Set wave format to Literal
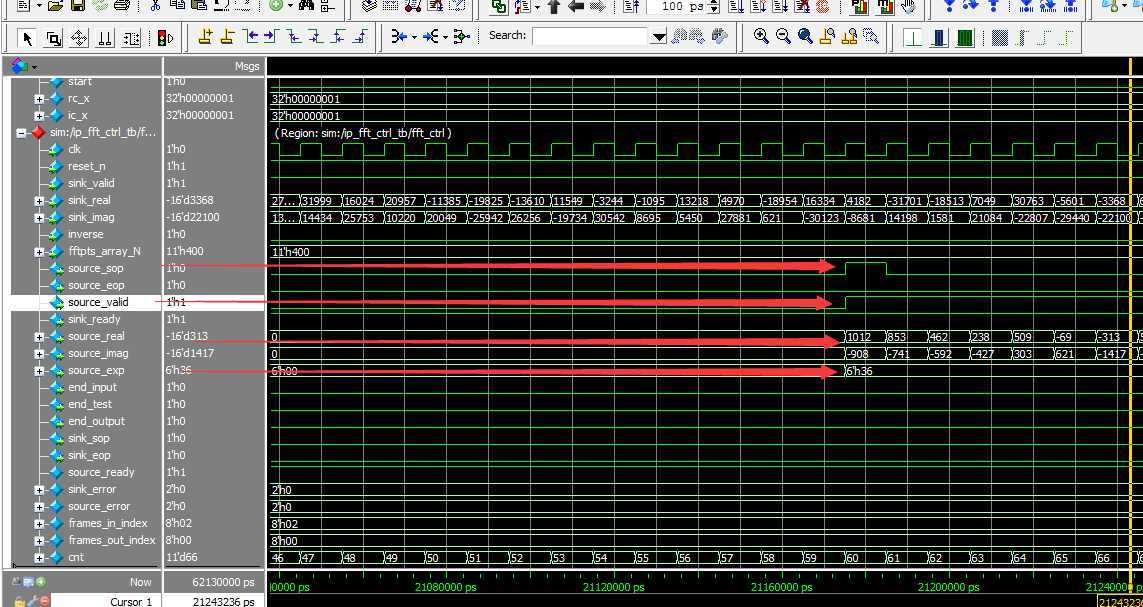1143x607 pixels. [913, 37]
